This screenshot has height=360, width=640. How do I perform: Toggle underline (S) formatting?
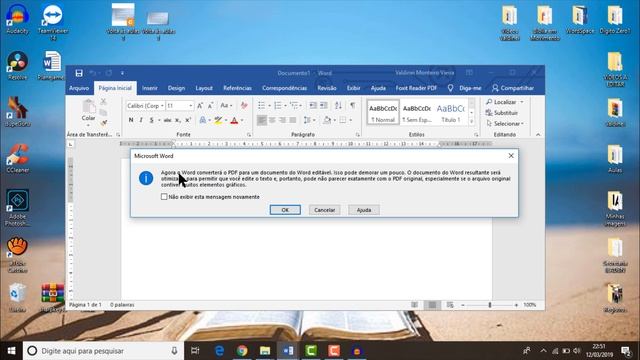tap(151, 120)
